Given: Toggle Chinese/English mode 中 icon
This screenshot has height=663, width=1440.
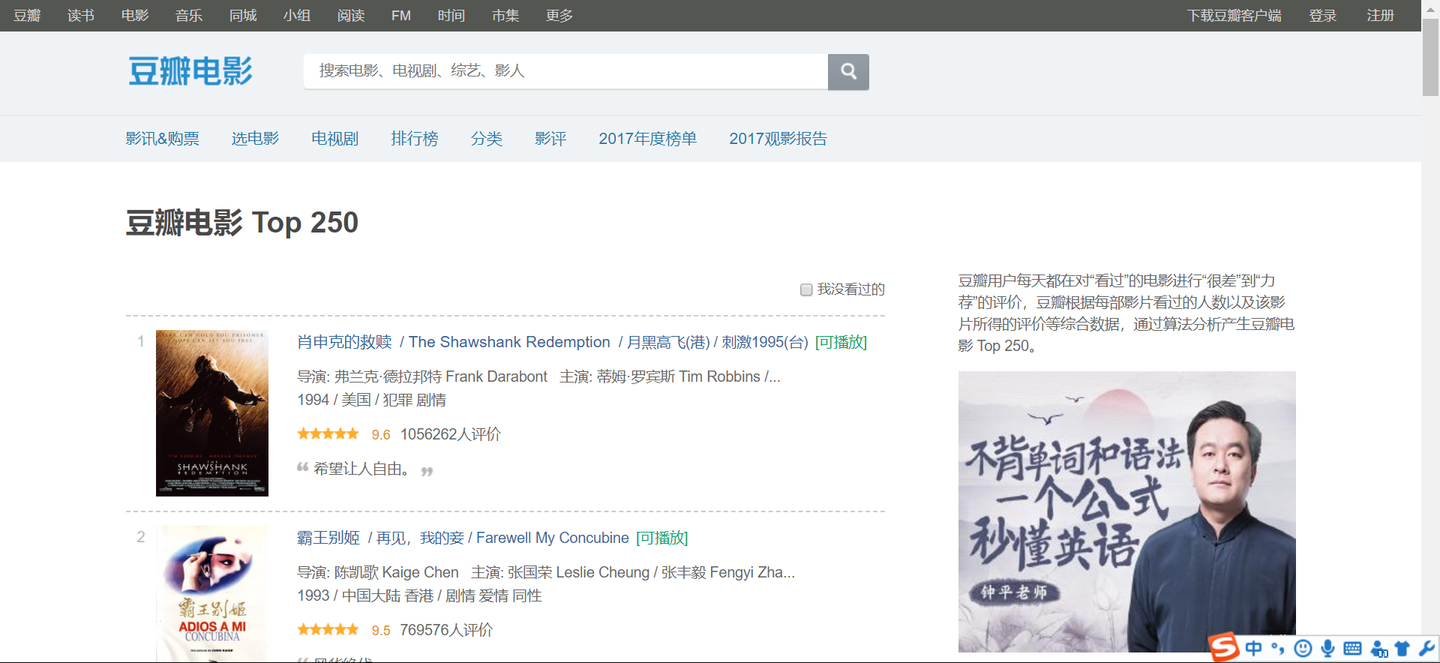Looking at the screenshot, I should coord(1254,649).
